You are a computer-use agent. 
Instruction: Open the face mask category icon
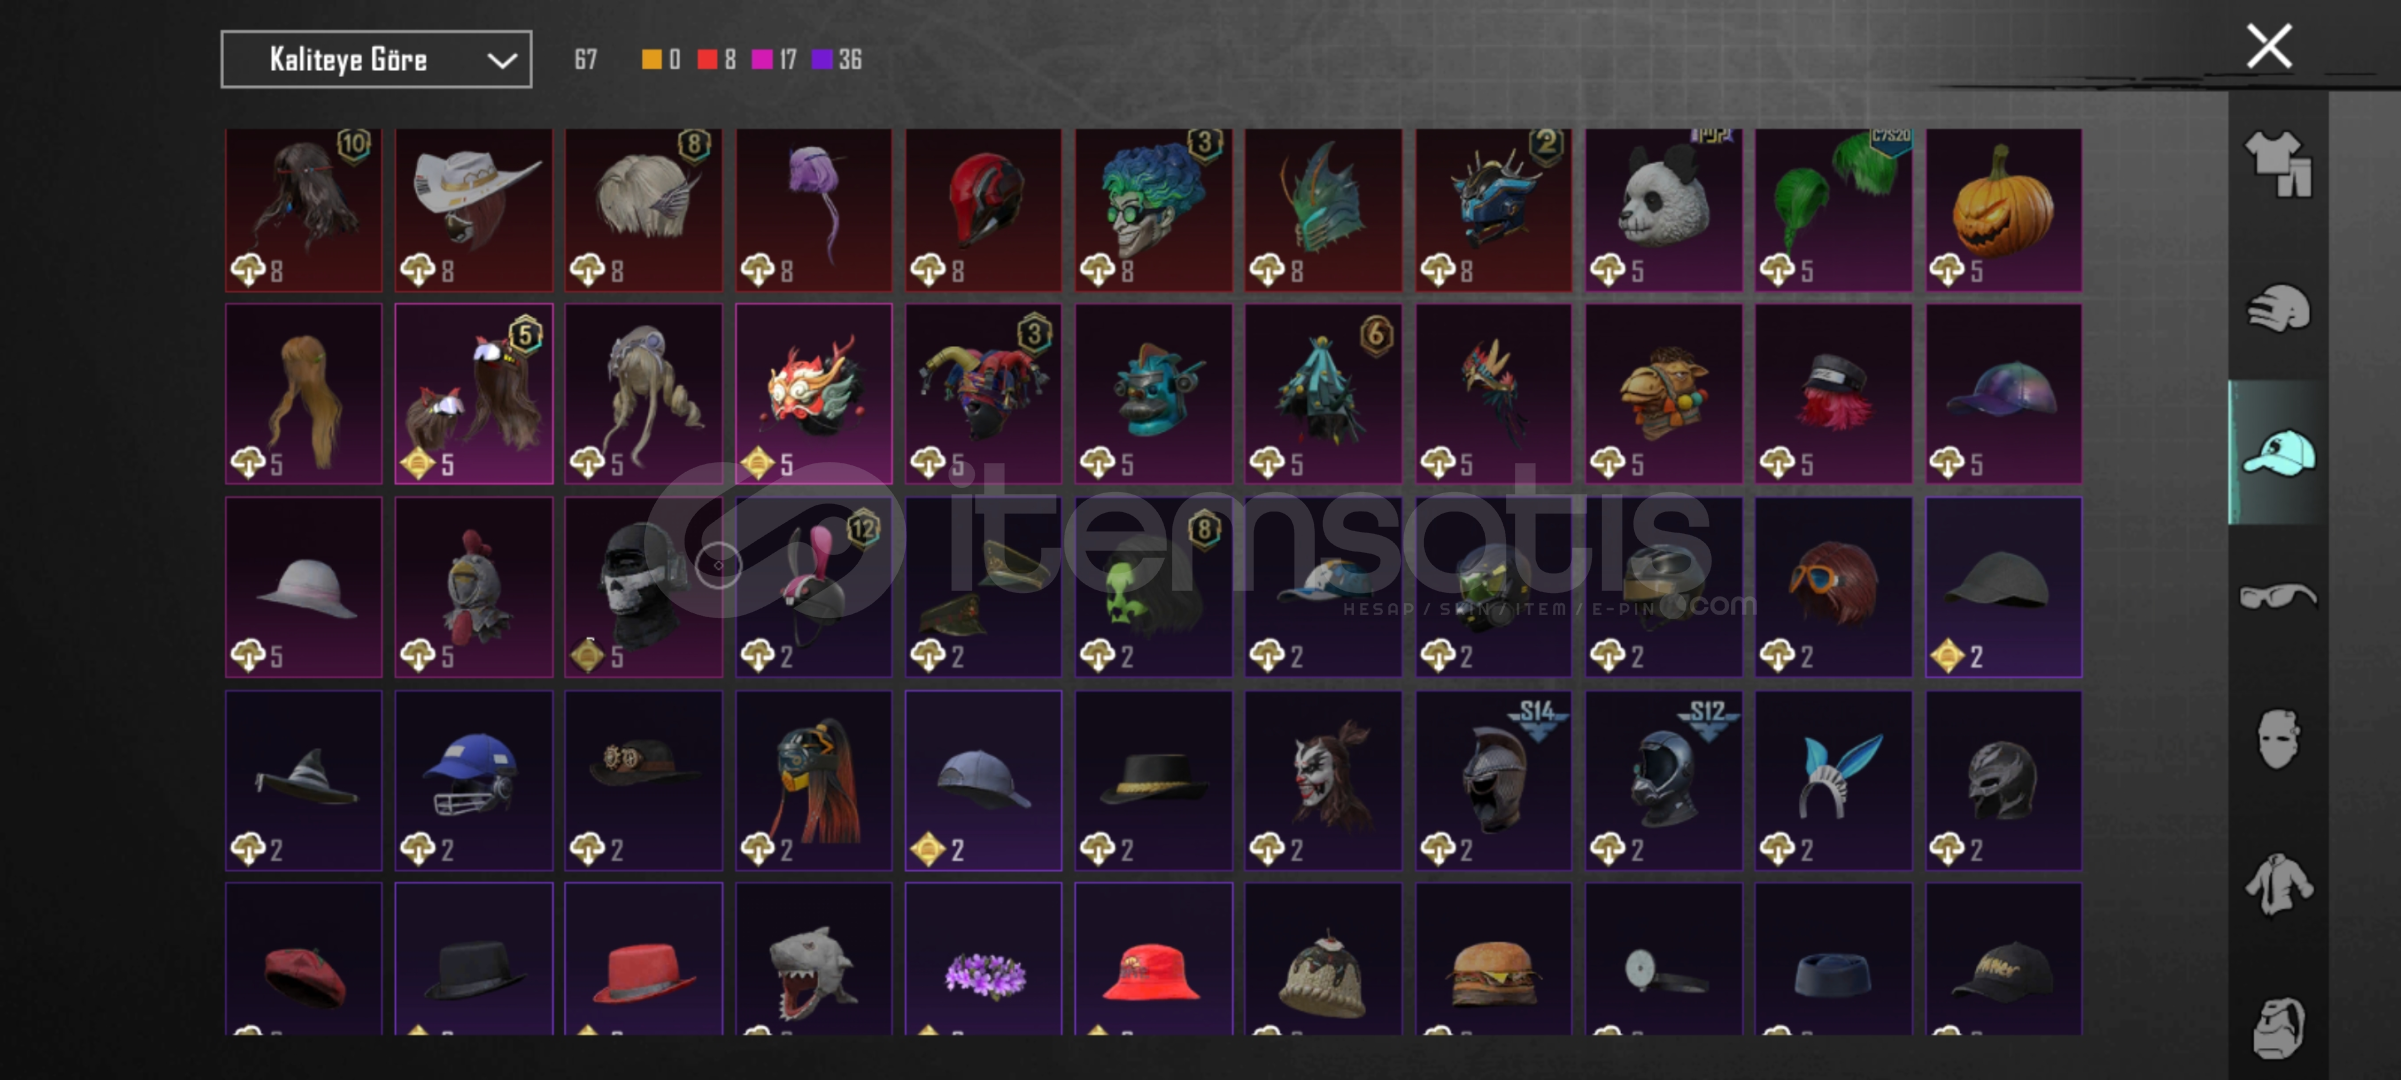[x=2278, y=739]
